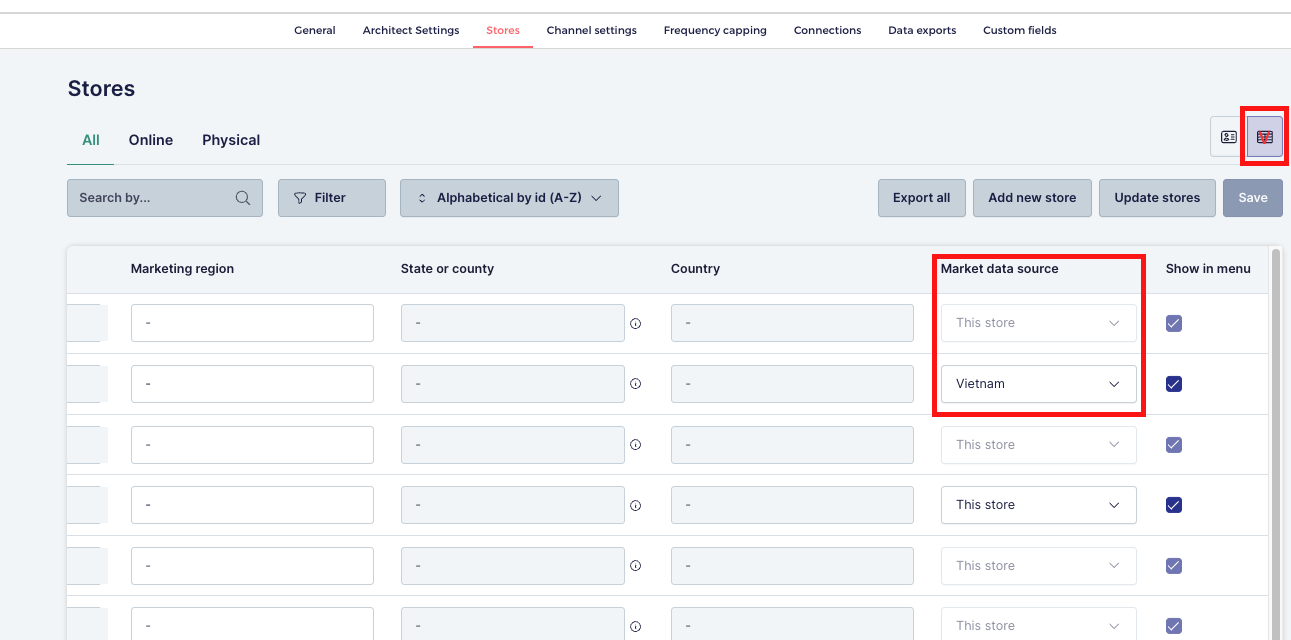Open the greyed This store dropdown in the third row
This screenshot has width=1291, height=640.
(x=1039, y=445)
